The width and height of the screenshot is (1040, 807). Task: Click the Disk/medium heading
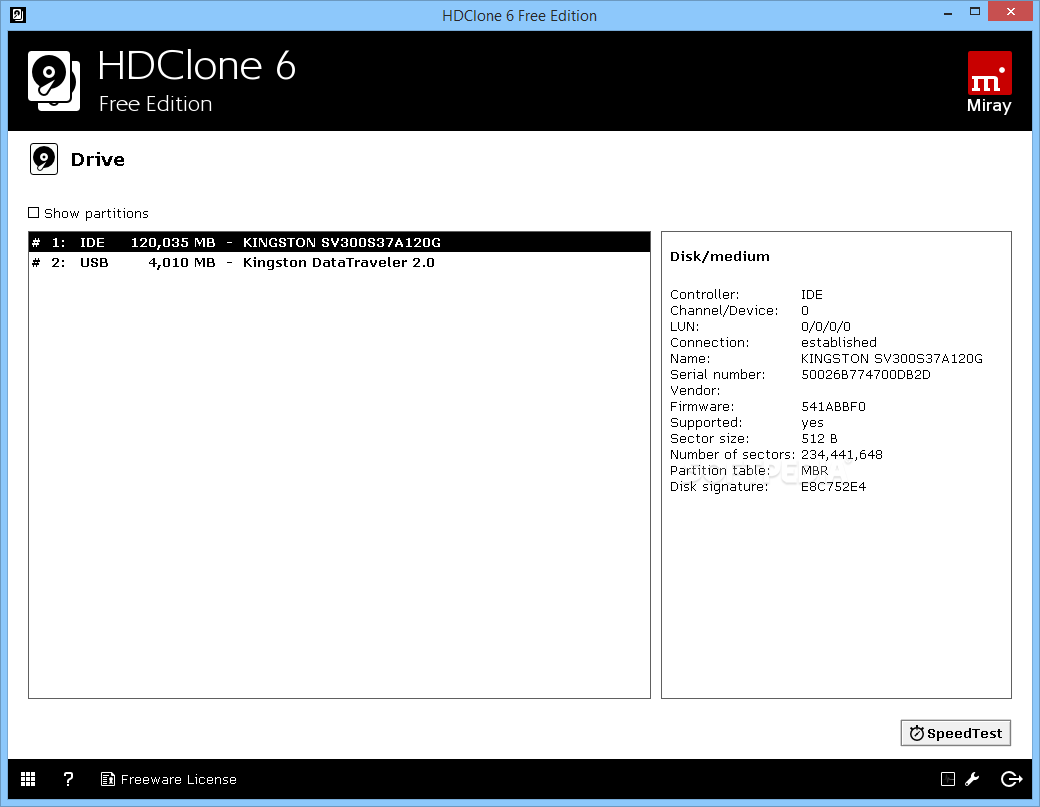click(x=720, y=257)
